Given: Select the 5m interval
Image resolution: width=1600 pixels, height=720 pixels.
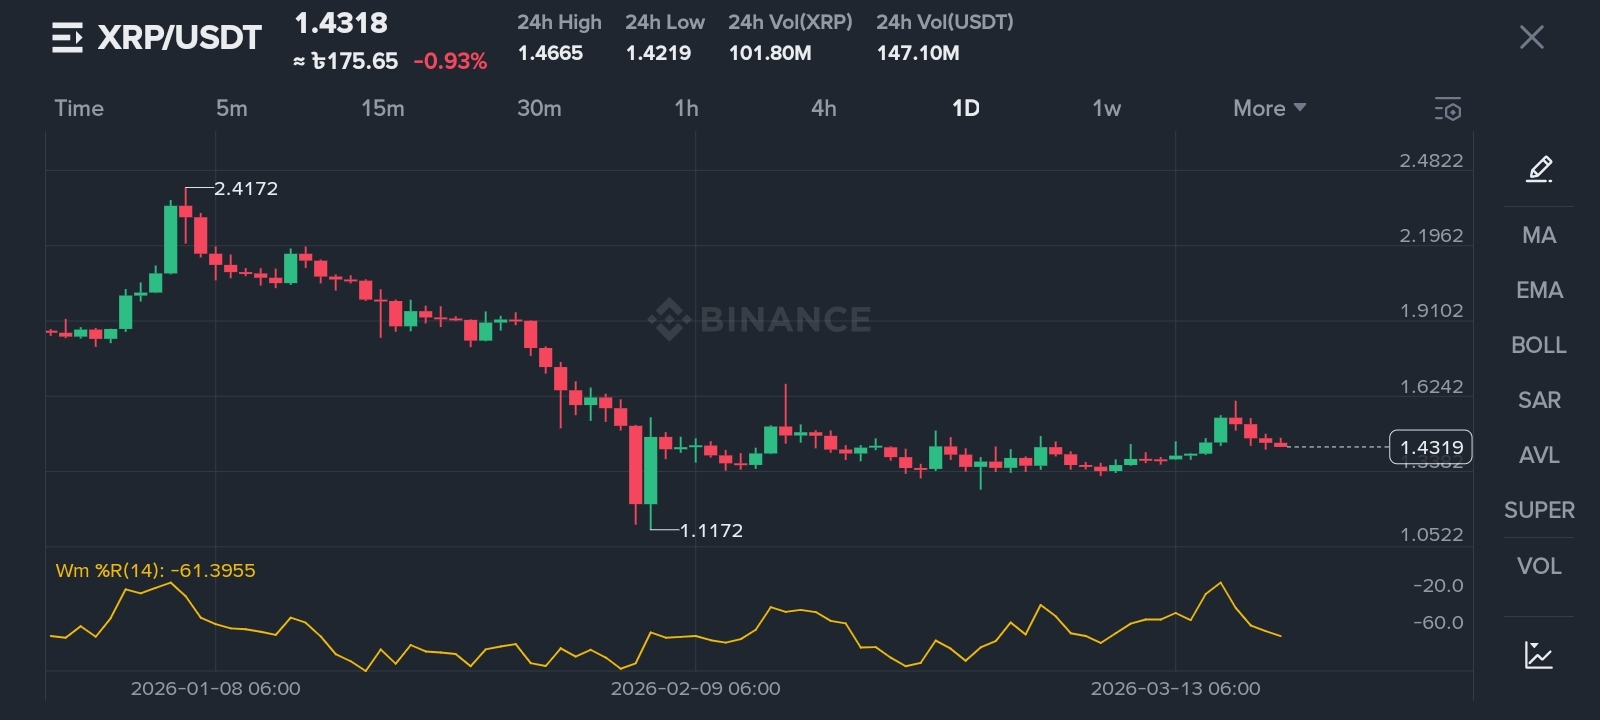Looking at the screenshot, I should point(232,108).
